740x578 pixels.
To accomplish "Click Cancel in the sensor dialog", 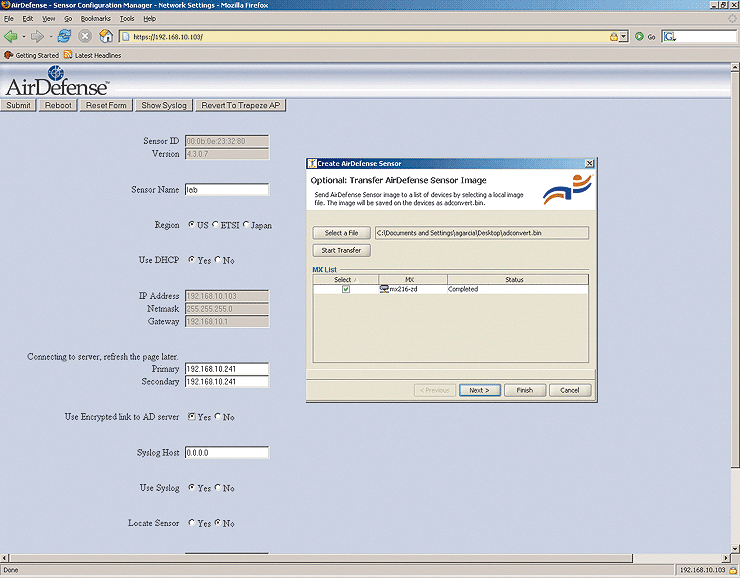I will click(x=570, y=390).
